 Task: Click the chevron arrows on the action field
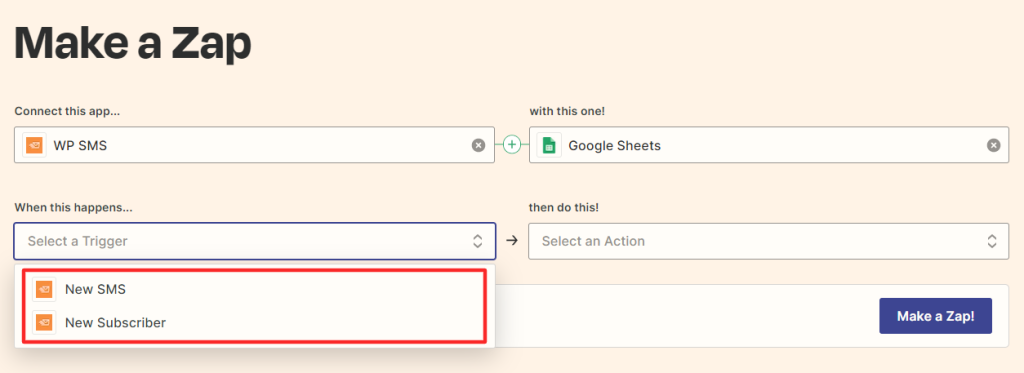pos(992,241)
